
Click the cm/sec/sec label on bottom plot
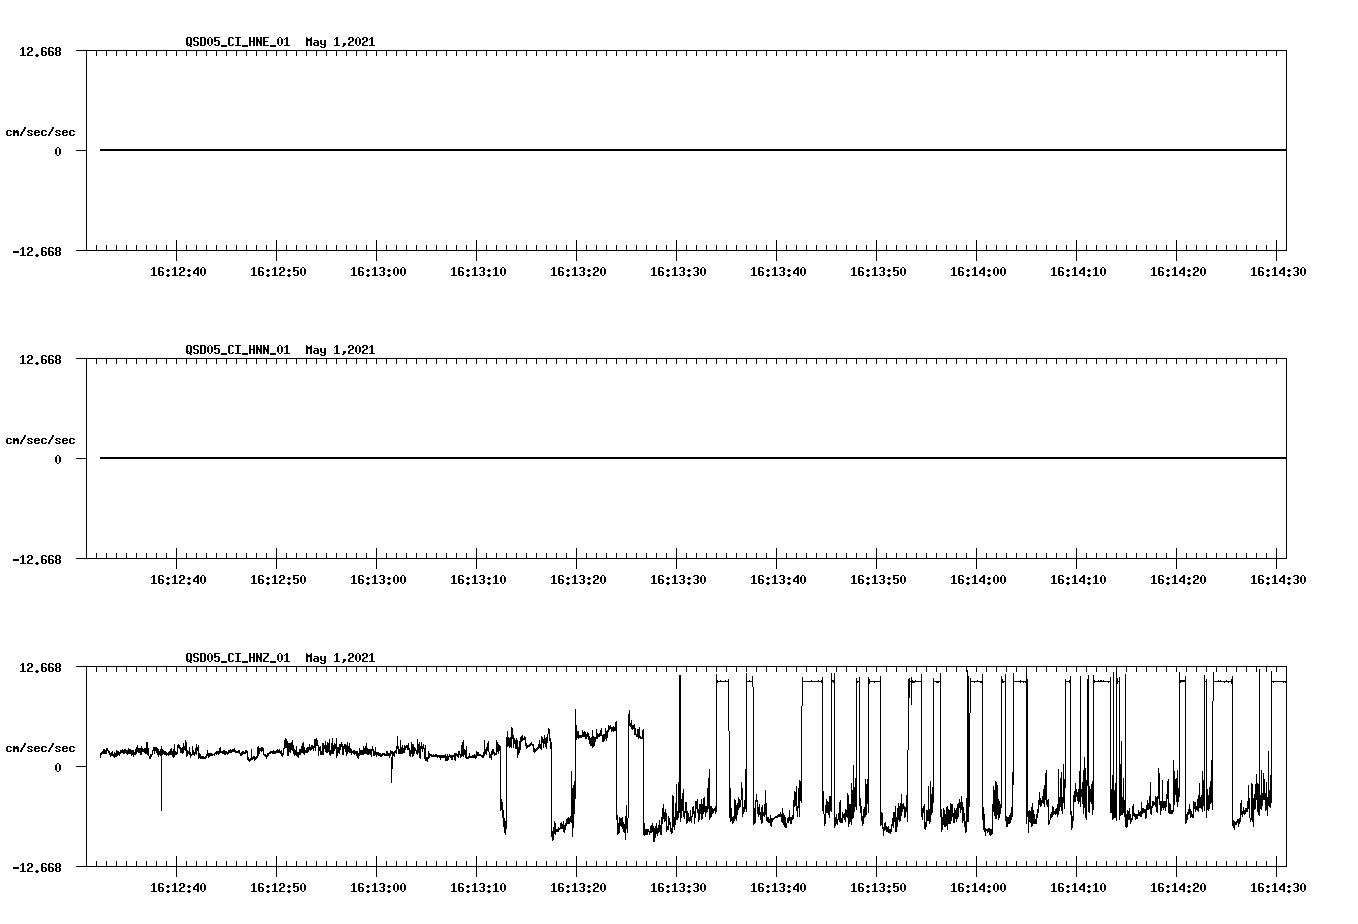(41, 746)
